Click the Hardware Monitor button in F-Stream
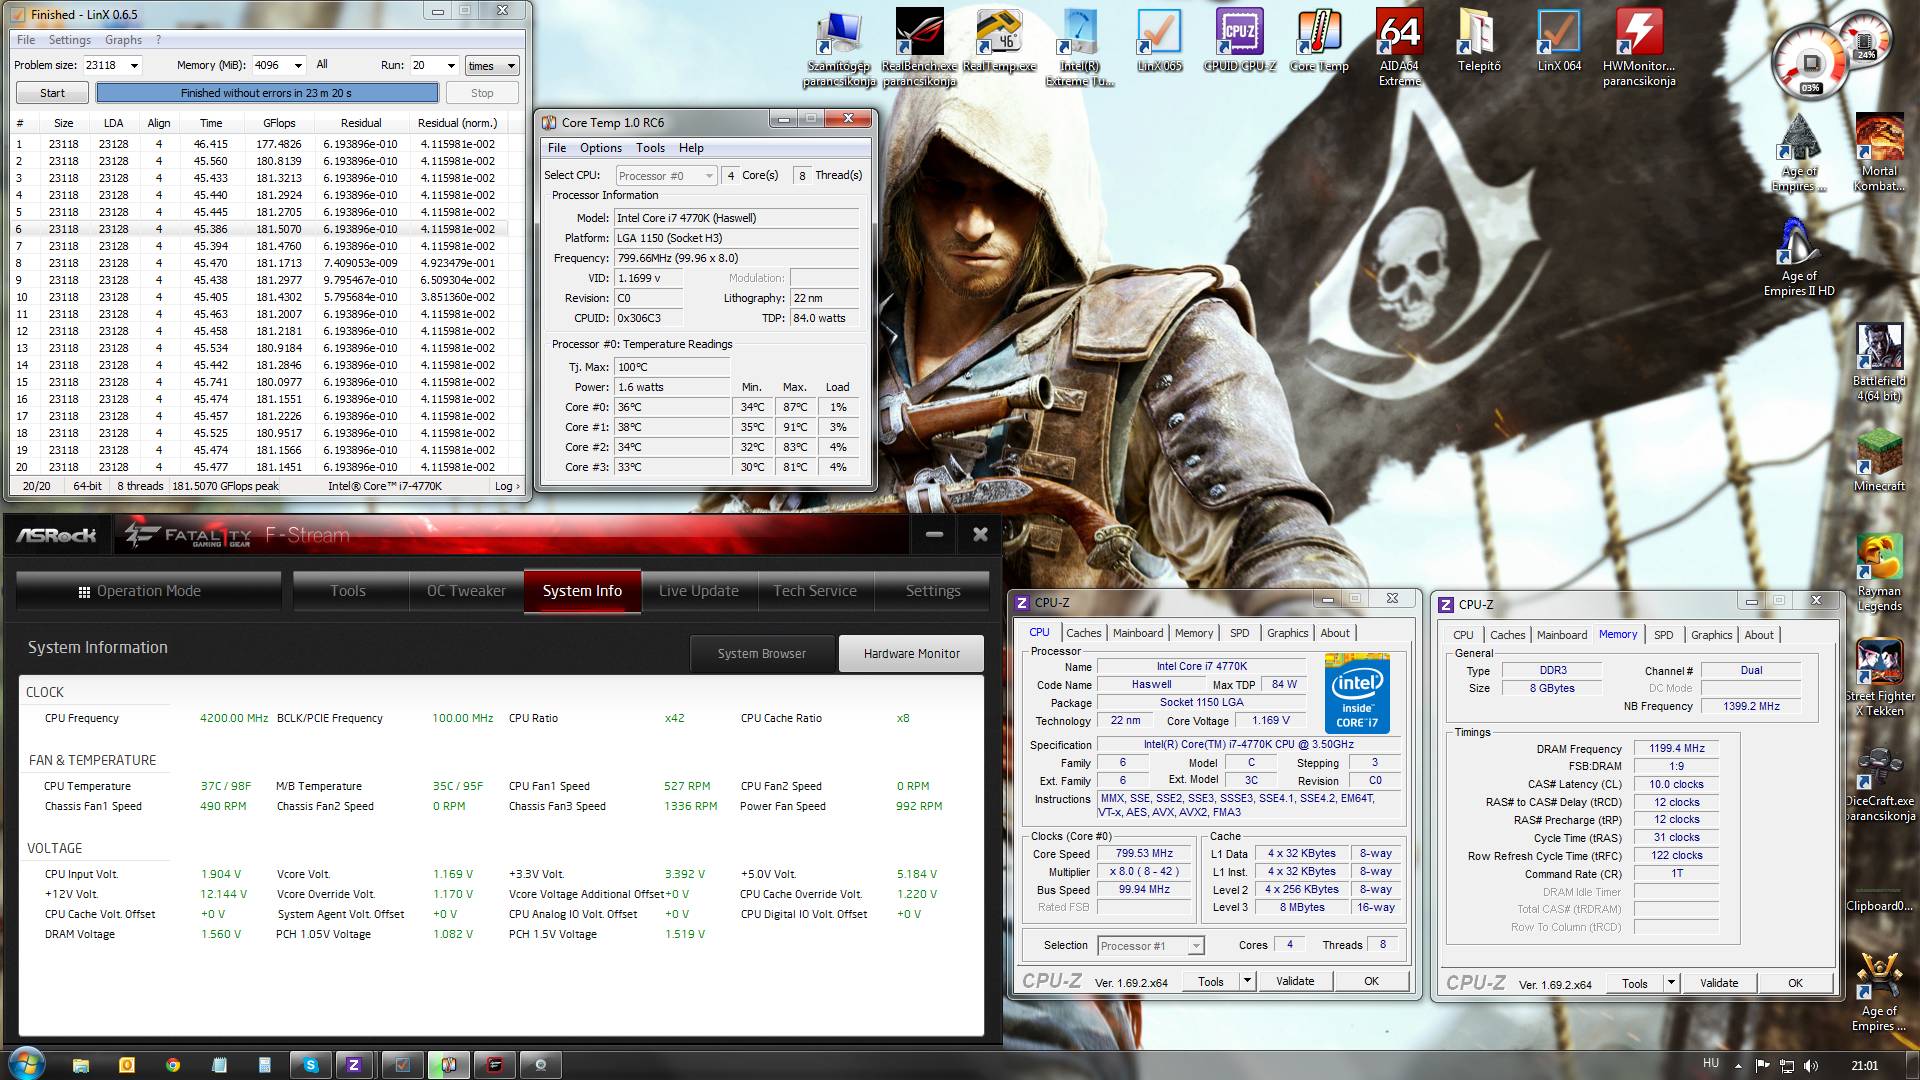The image size is (1920, 1080). click(x=911, y=654)
